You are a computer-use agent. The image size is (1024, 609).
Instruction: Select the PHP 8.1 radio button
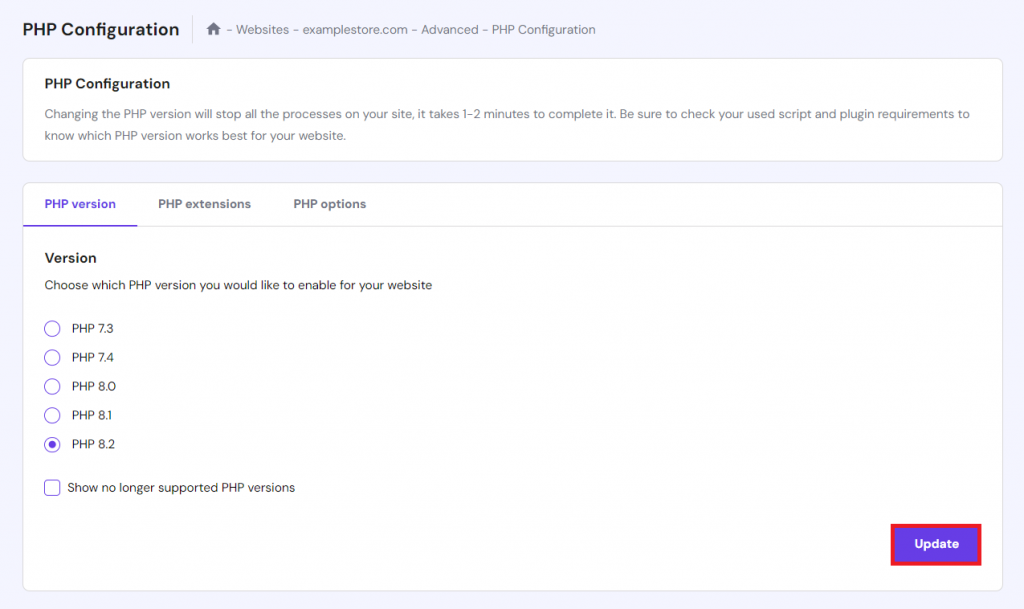[52, 415]
